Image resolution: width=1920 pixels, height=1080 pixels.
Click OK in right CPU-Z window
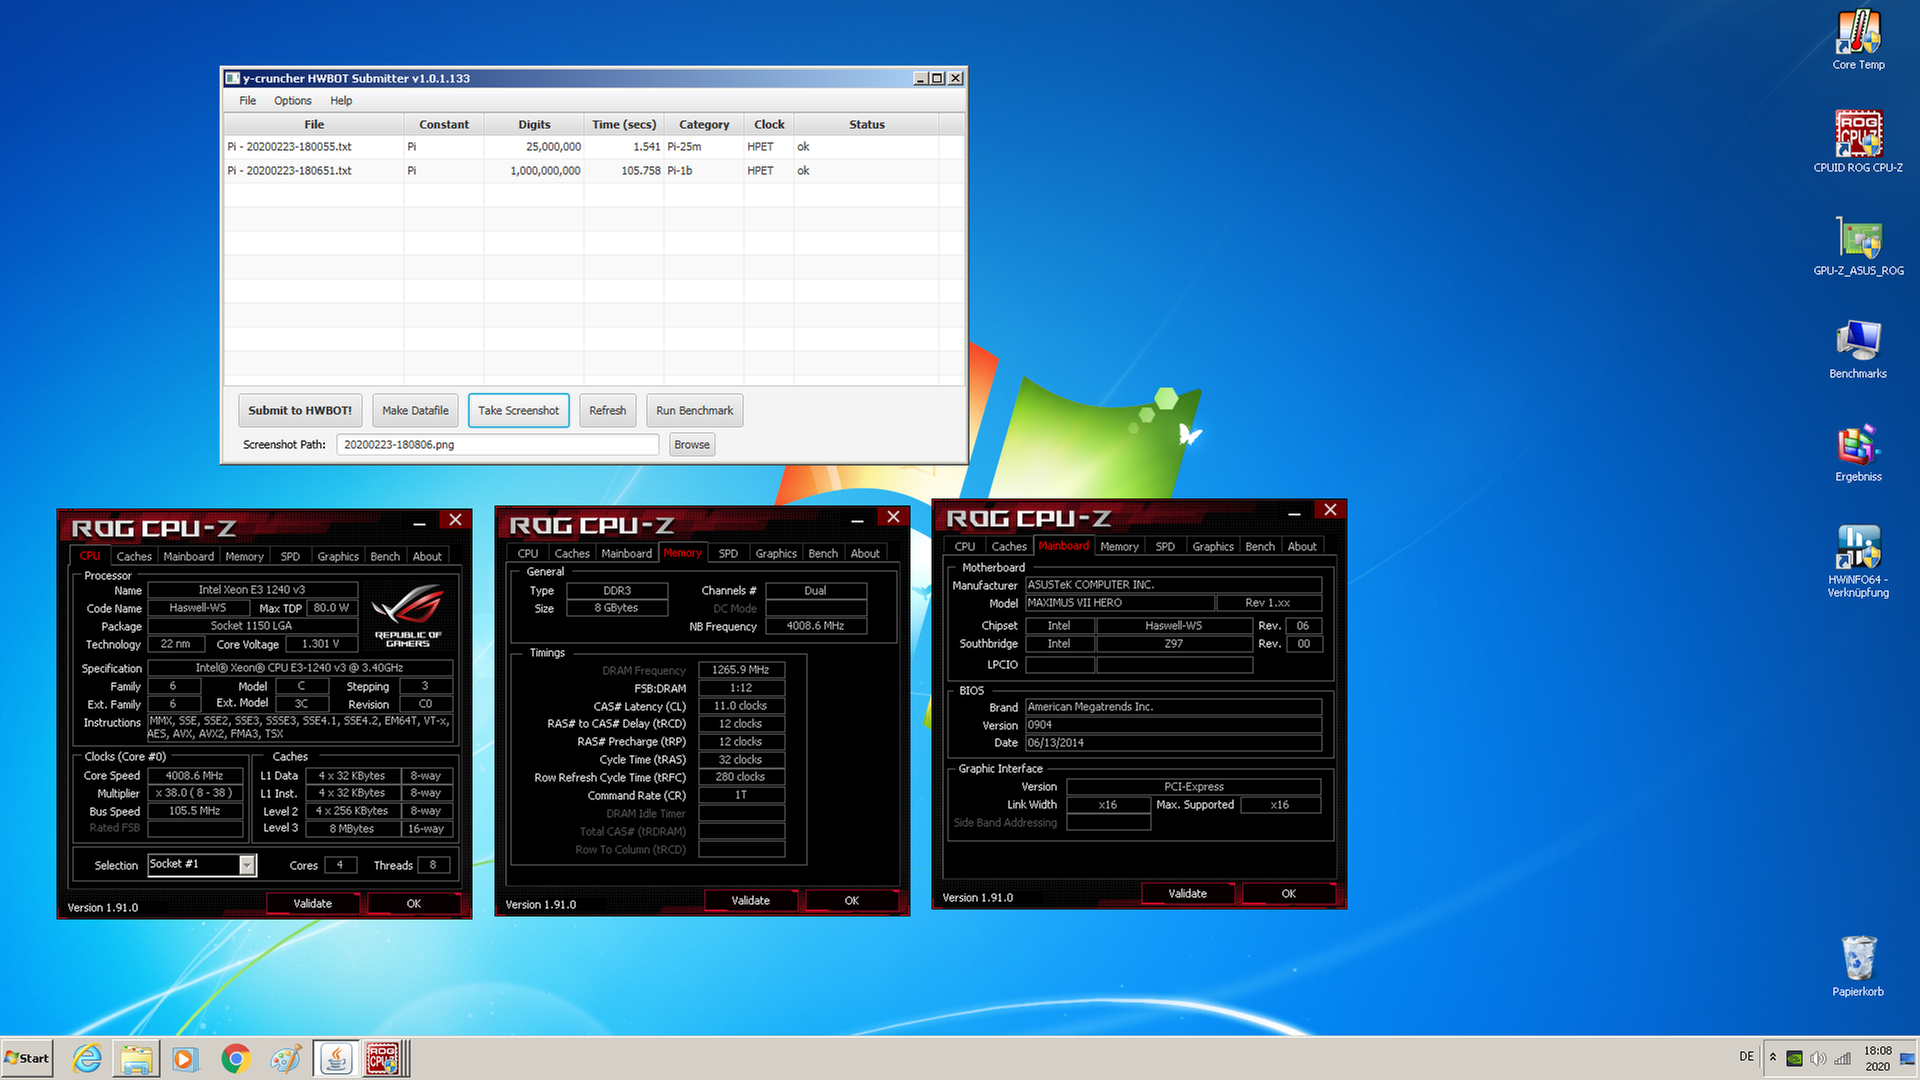(x=1288, y=893)
